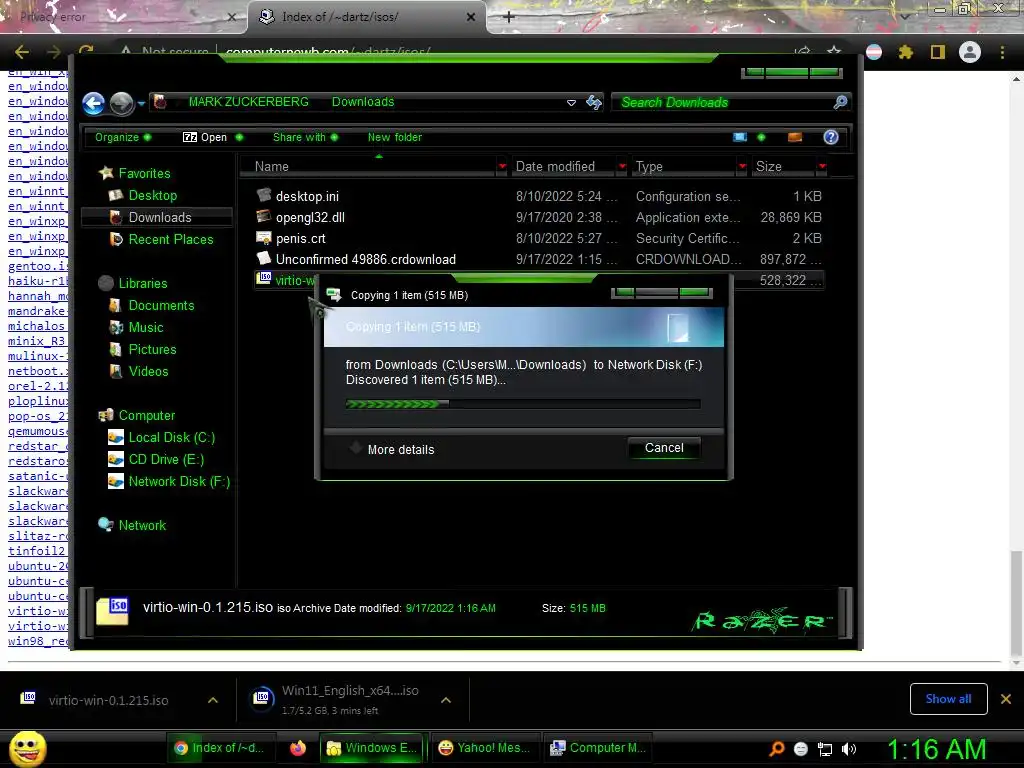Click Show all downloads
The height and width of the screenshot is (768, 1024).
(x=948, y=699)
